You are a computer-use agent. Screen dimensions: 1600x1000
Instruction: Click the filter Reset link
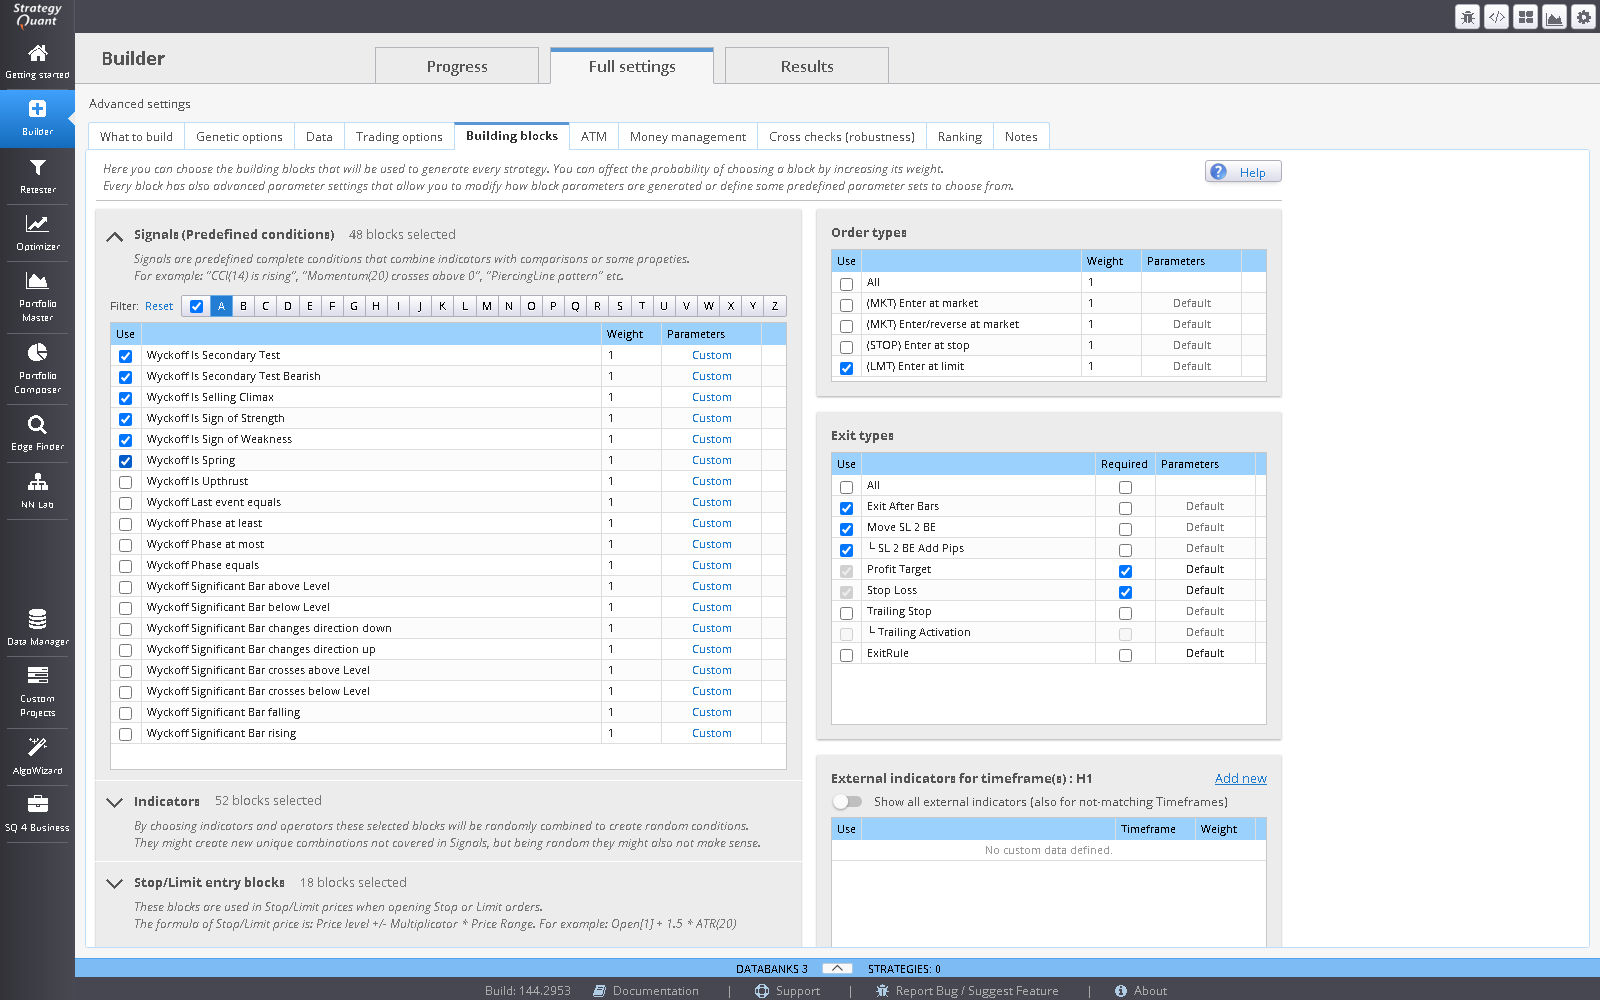(159, 306)
